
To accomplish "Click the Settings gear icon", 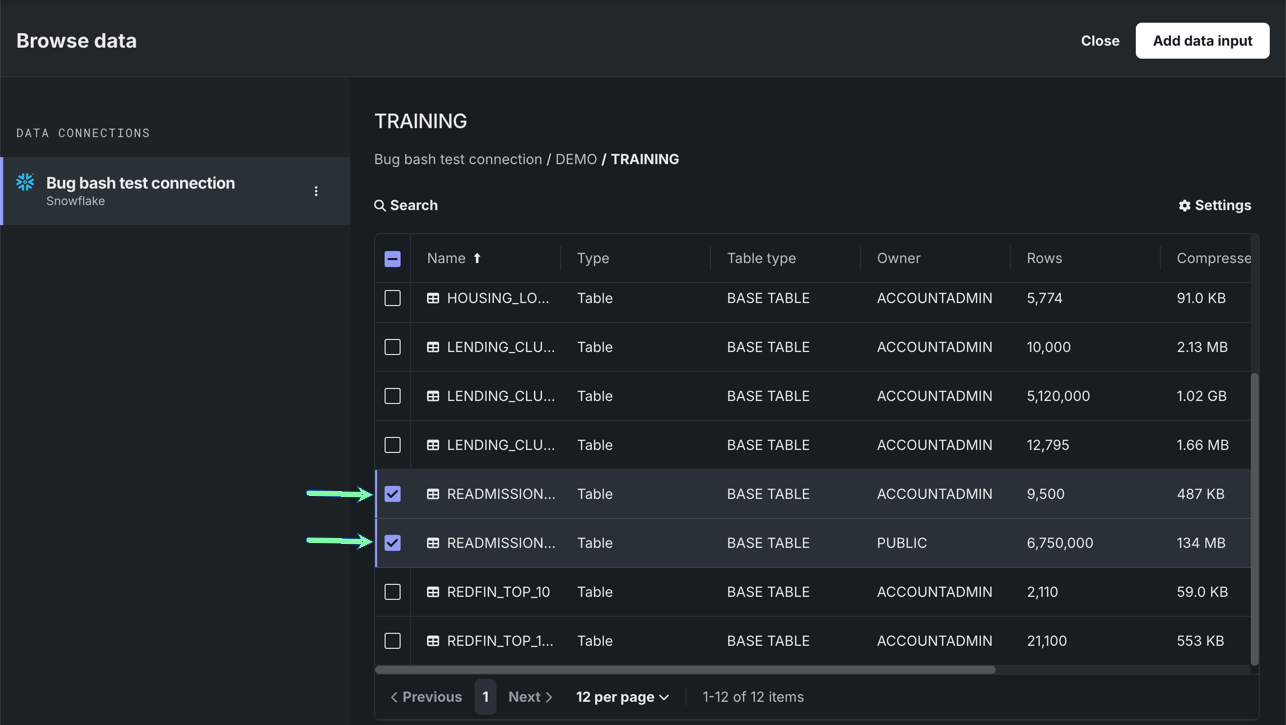I will pyautogui.click(x=1184, y=205).
